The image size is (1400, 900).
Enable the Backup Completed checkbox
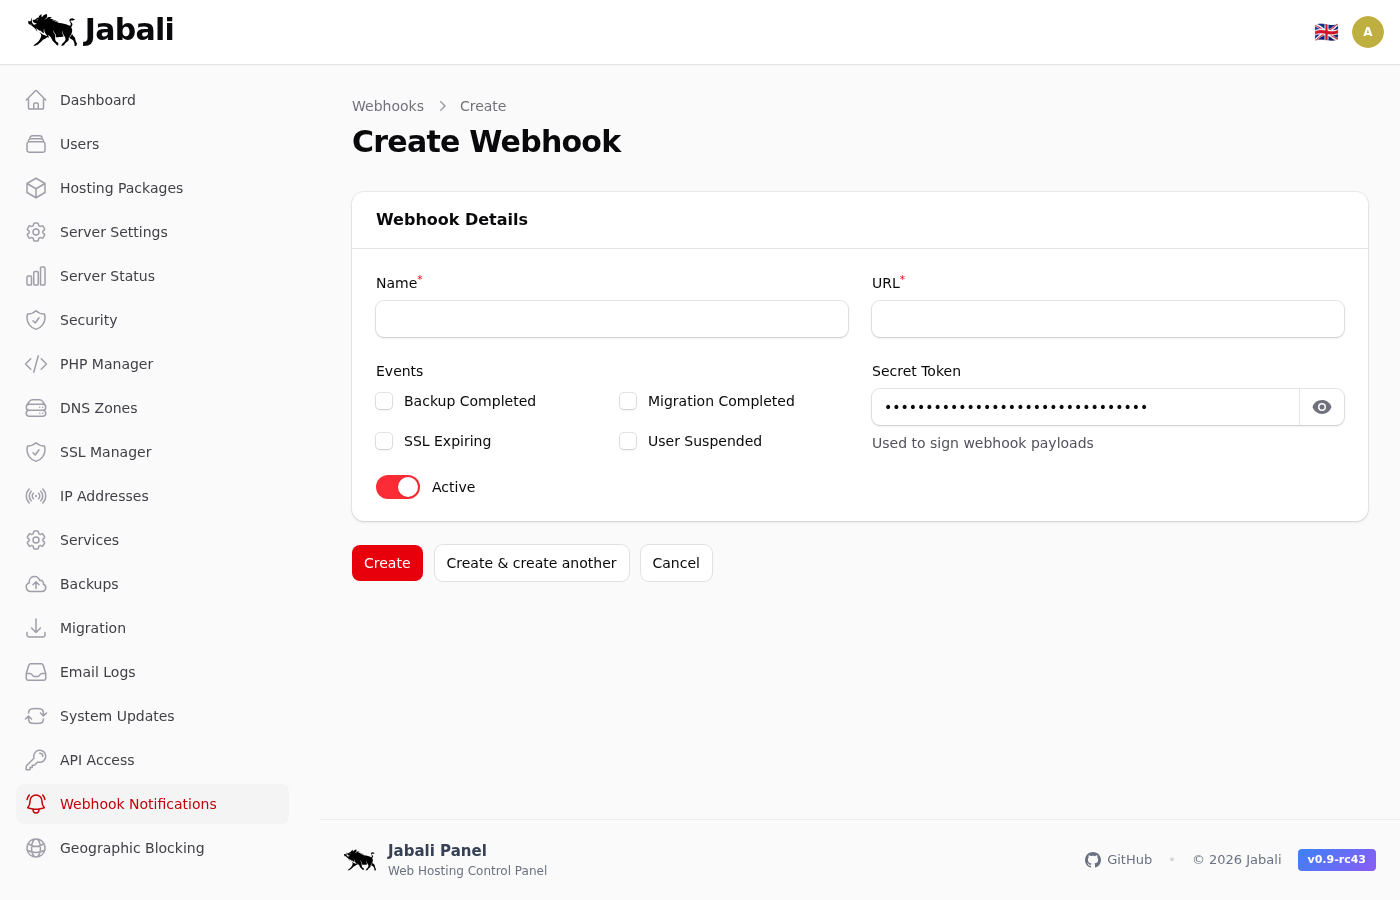[384, 401]
